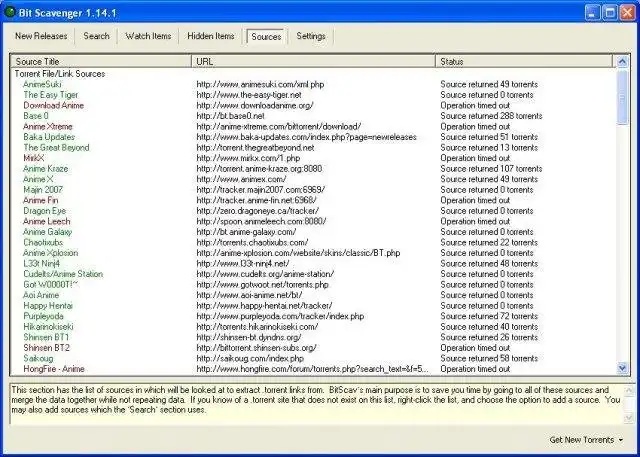Viewport: 640px width, 457px height.
Task: Click the animesuki.com/xml.php URL cell
Action: click(260, 84)
